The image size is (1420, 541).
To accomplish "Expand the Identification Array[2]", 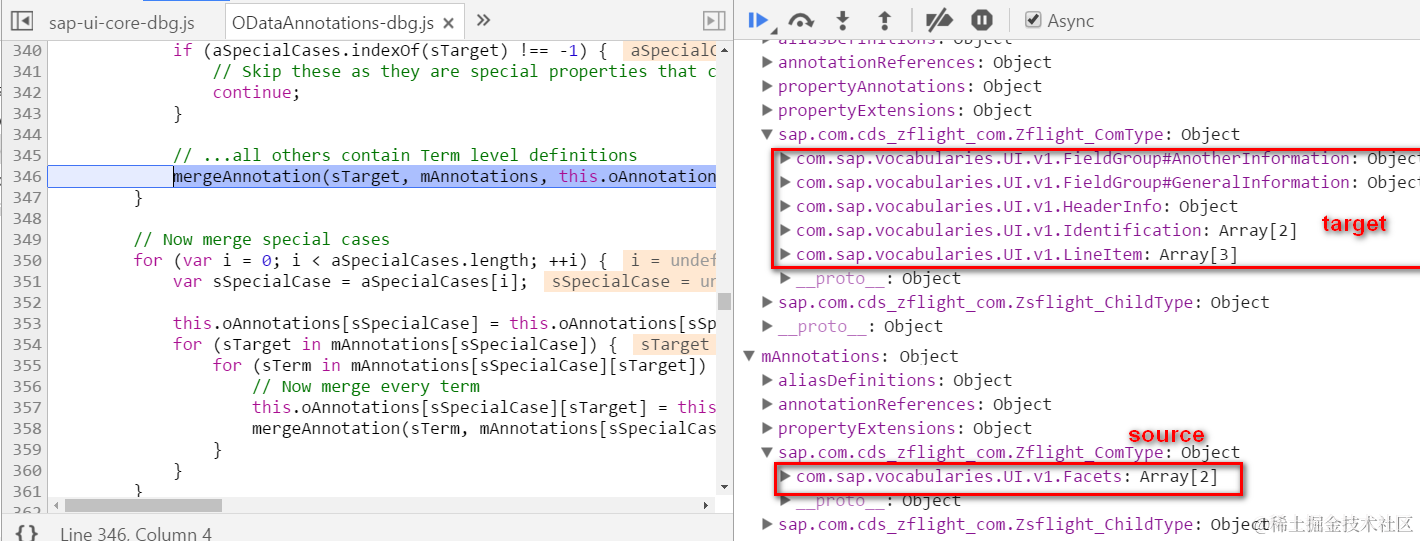I will [786, 230].
